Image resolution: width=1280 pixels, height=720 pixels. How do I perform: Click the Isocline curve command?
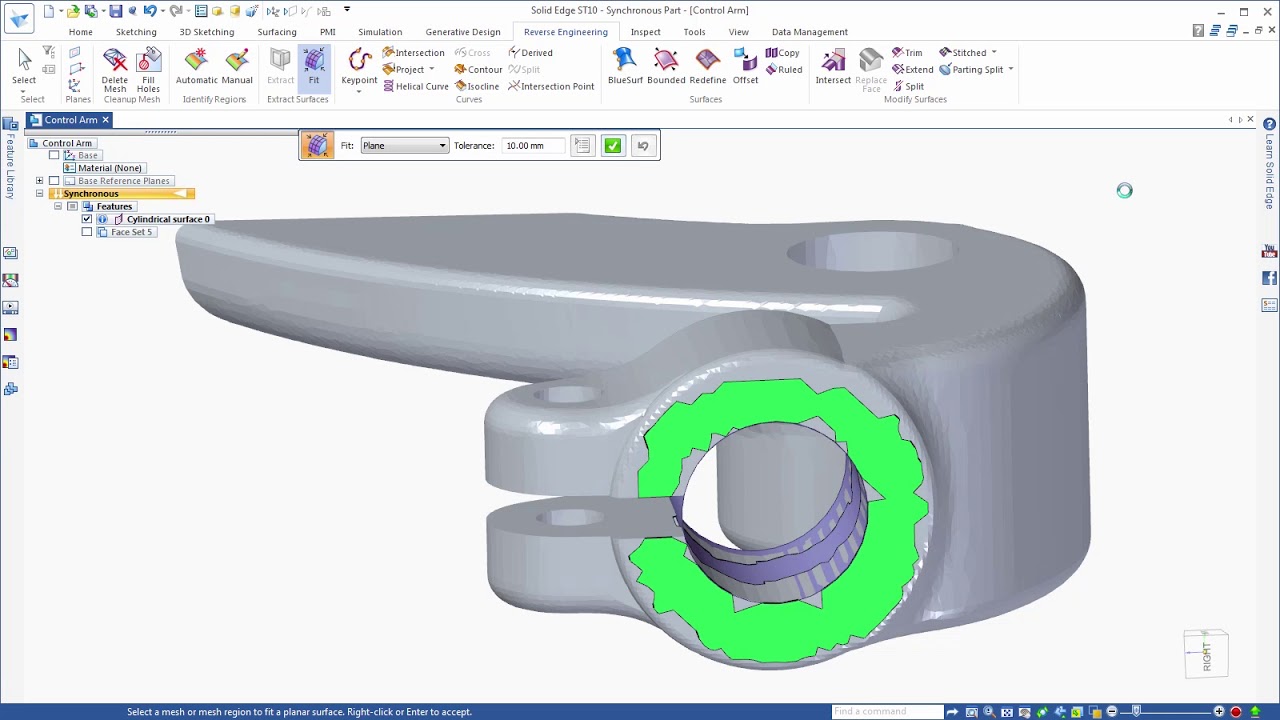[477, 86]
